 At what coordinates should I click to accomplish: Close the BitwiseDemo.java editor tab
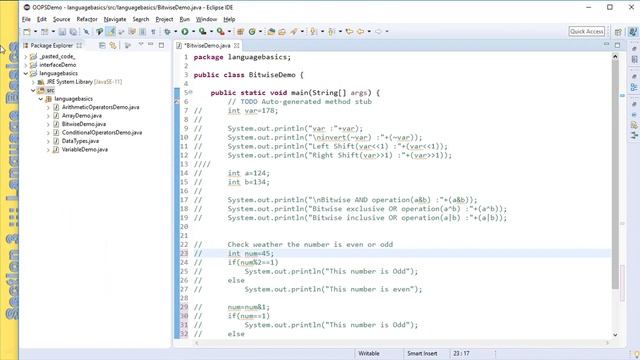pos(236,45)
